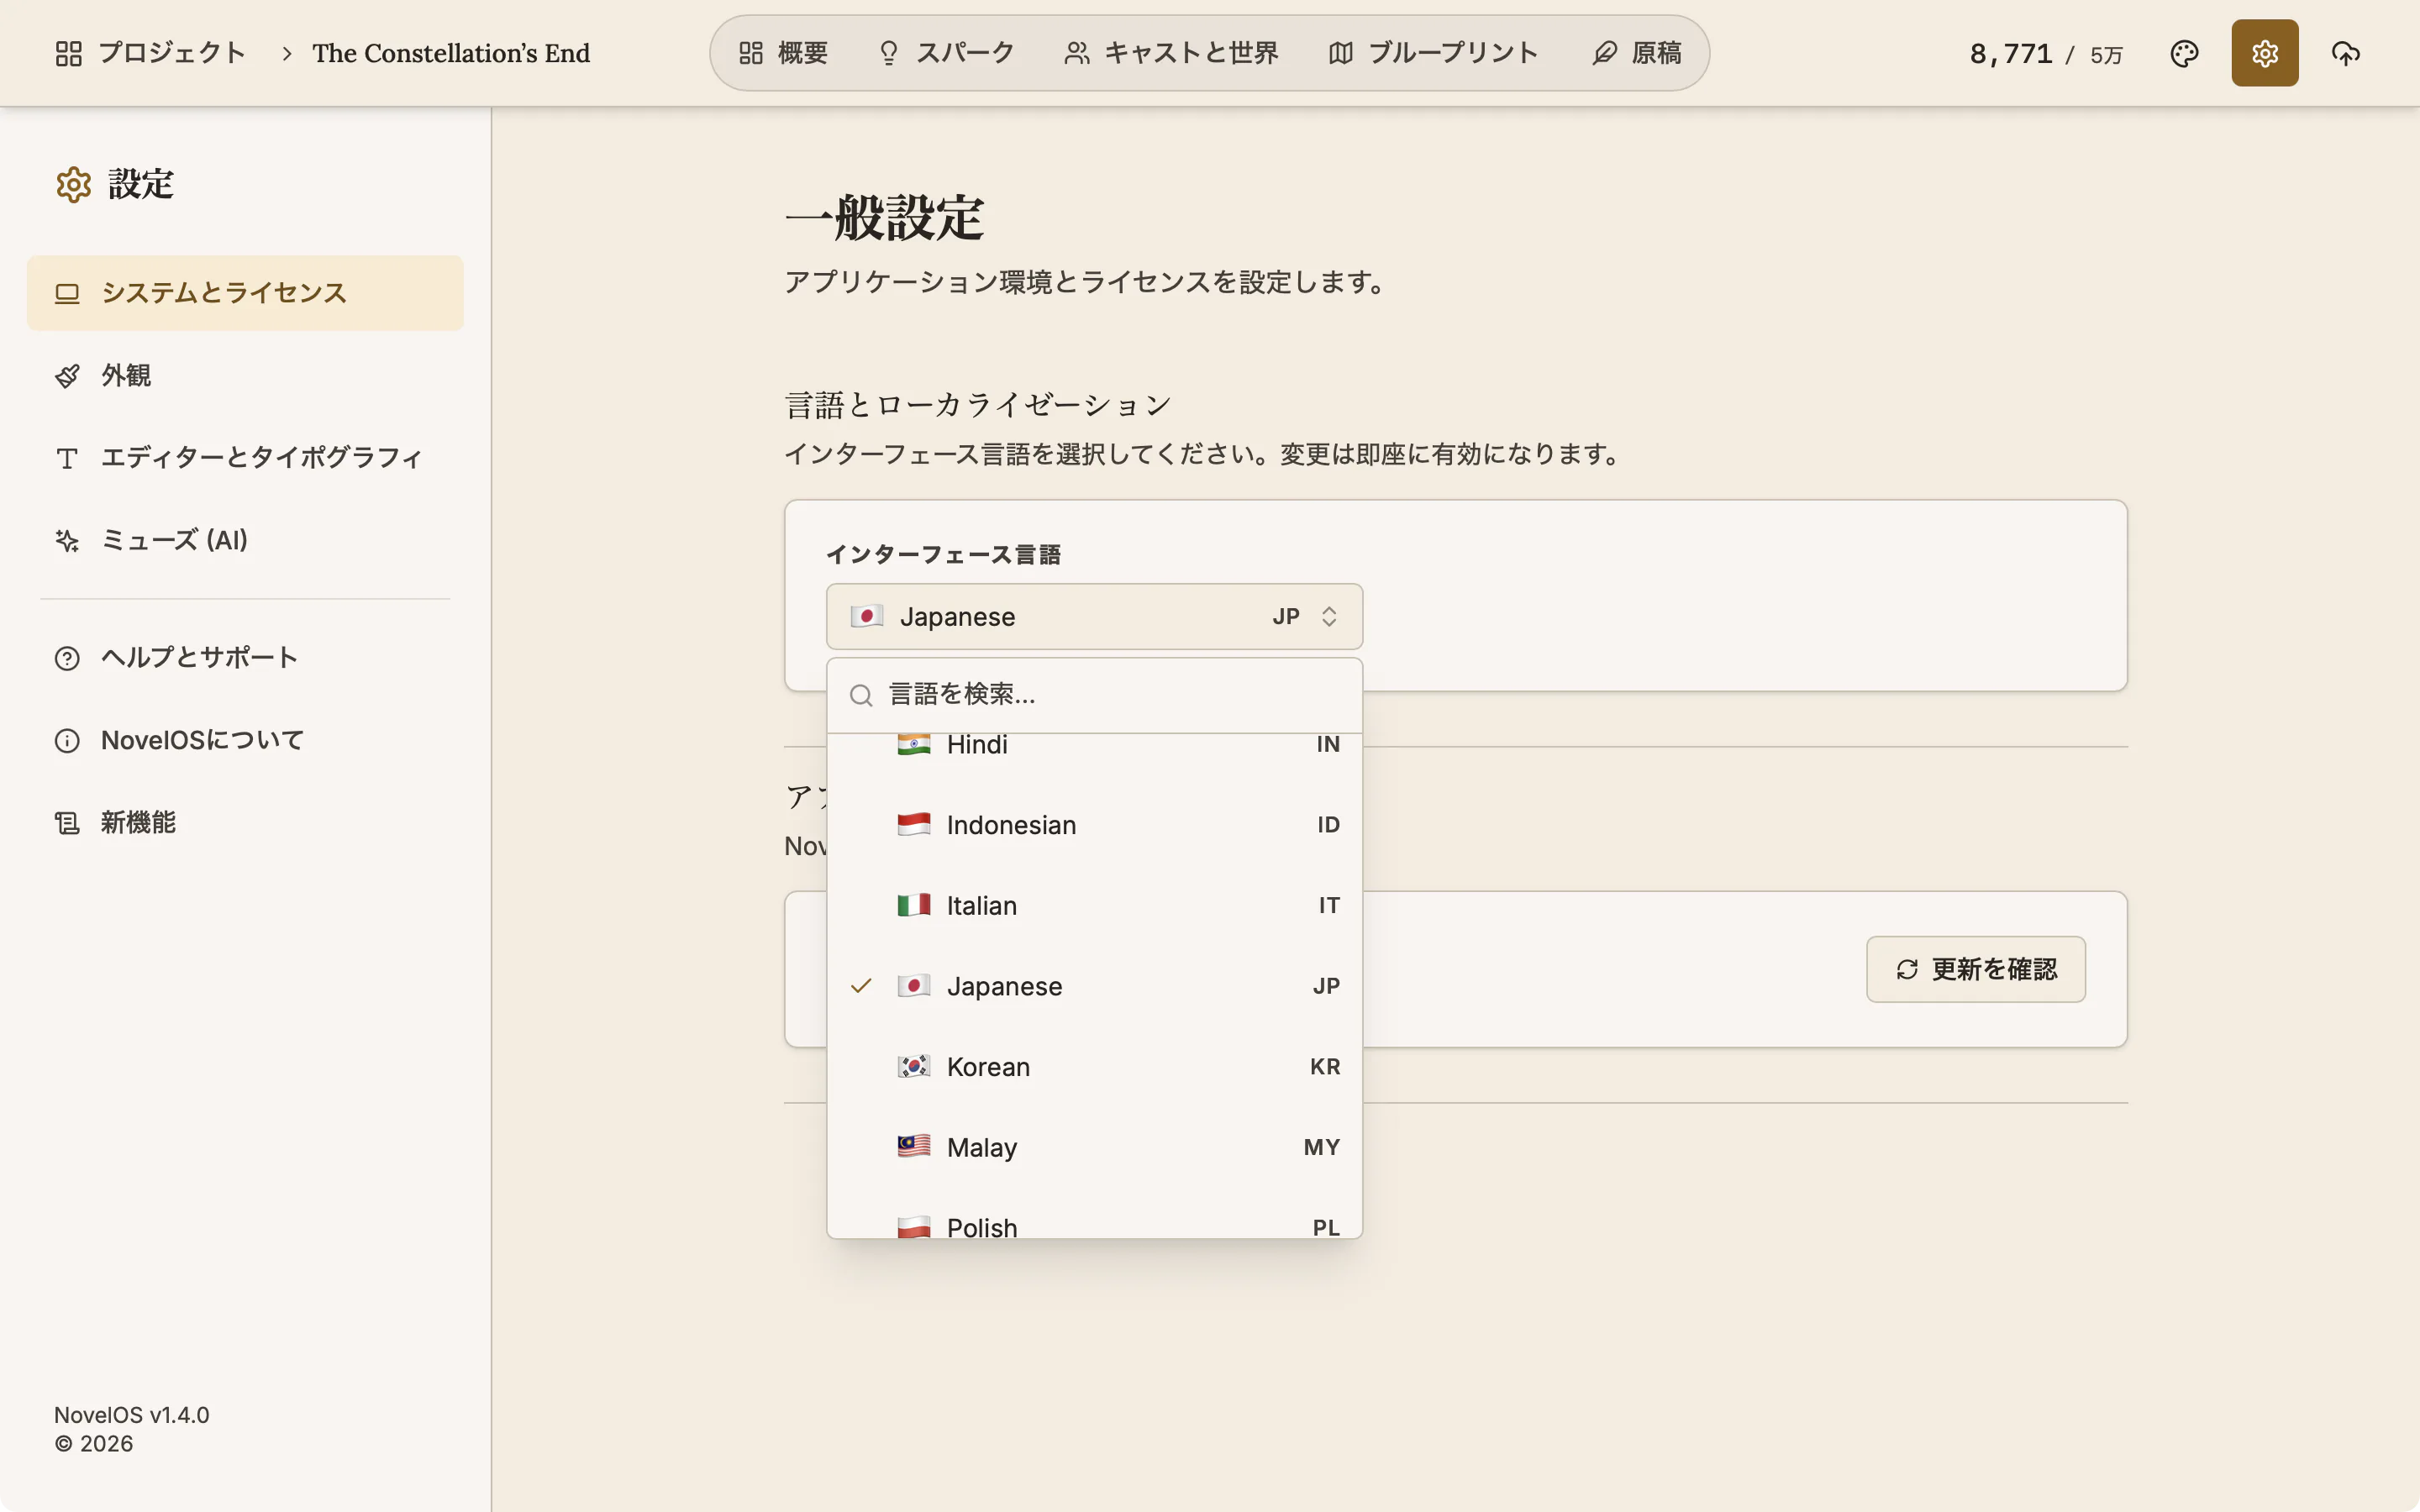2420x1512 pixels.
Task: Open 外観 settings section
Action: coord(245,376)
